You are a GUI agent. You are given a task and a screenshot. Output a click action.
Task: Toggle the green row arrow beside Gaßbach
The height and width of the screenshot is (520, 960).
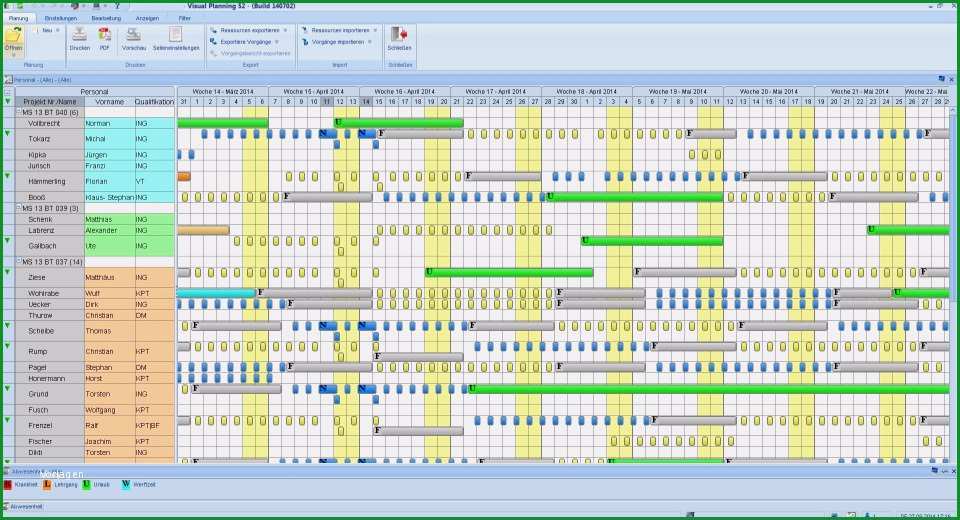(x=7, y=240)
